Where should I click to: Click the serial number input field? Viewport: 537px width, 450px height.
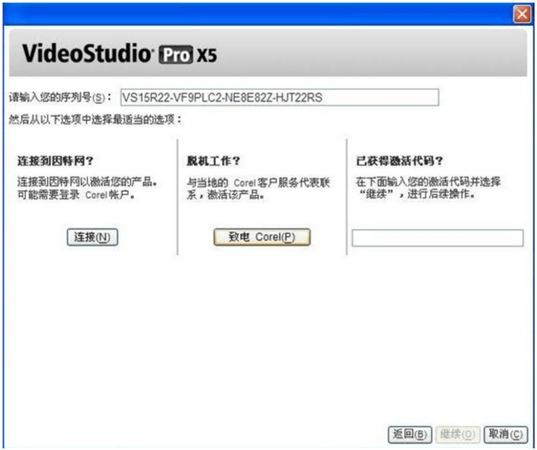click(279, 98)
